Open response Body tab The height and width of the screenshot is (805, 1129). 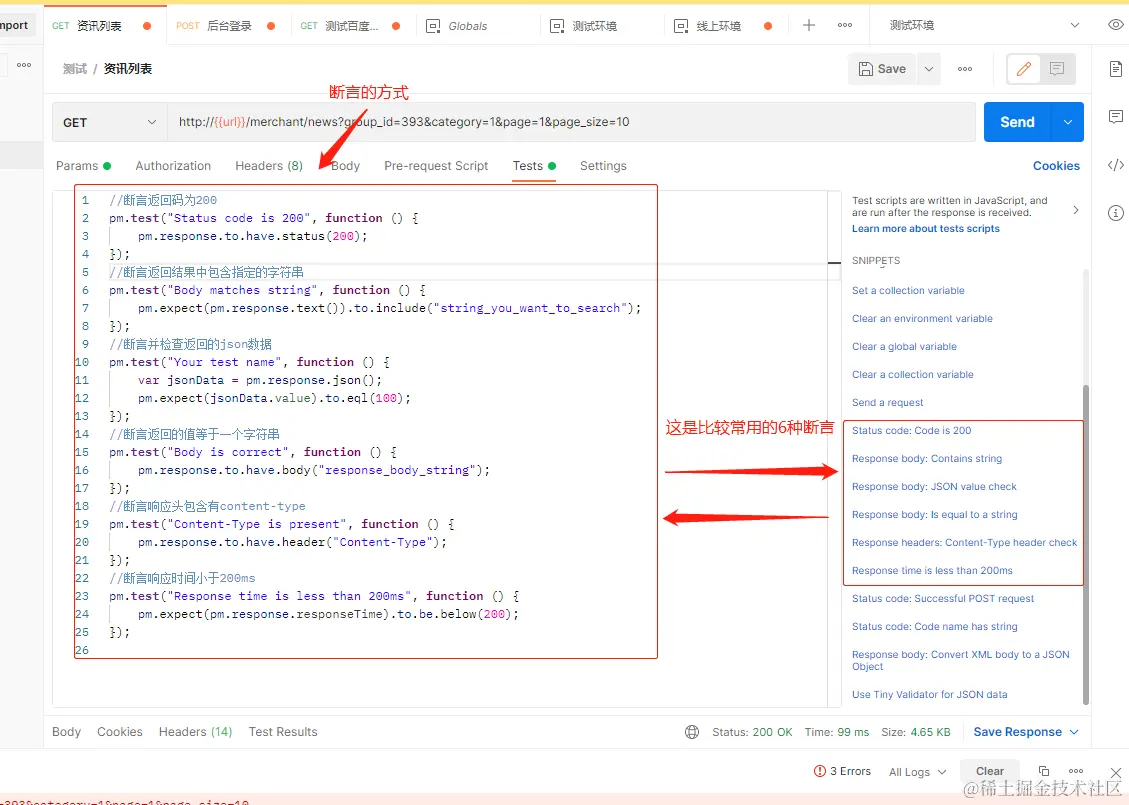(66, 732)
